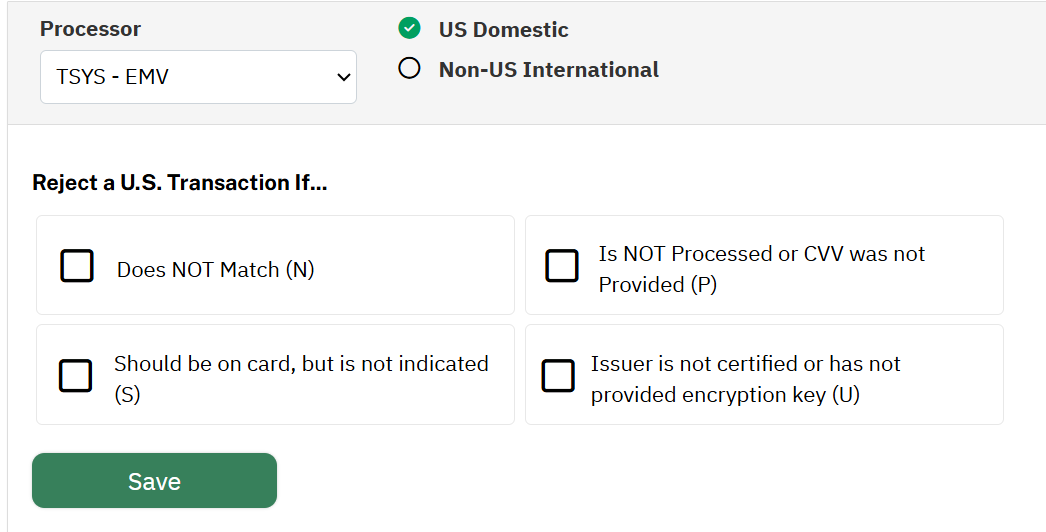Click the Does NOT Match (N) label text
Viewport: 1046px width, 532px height.
coord(215,270)
